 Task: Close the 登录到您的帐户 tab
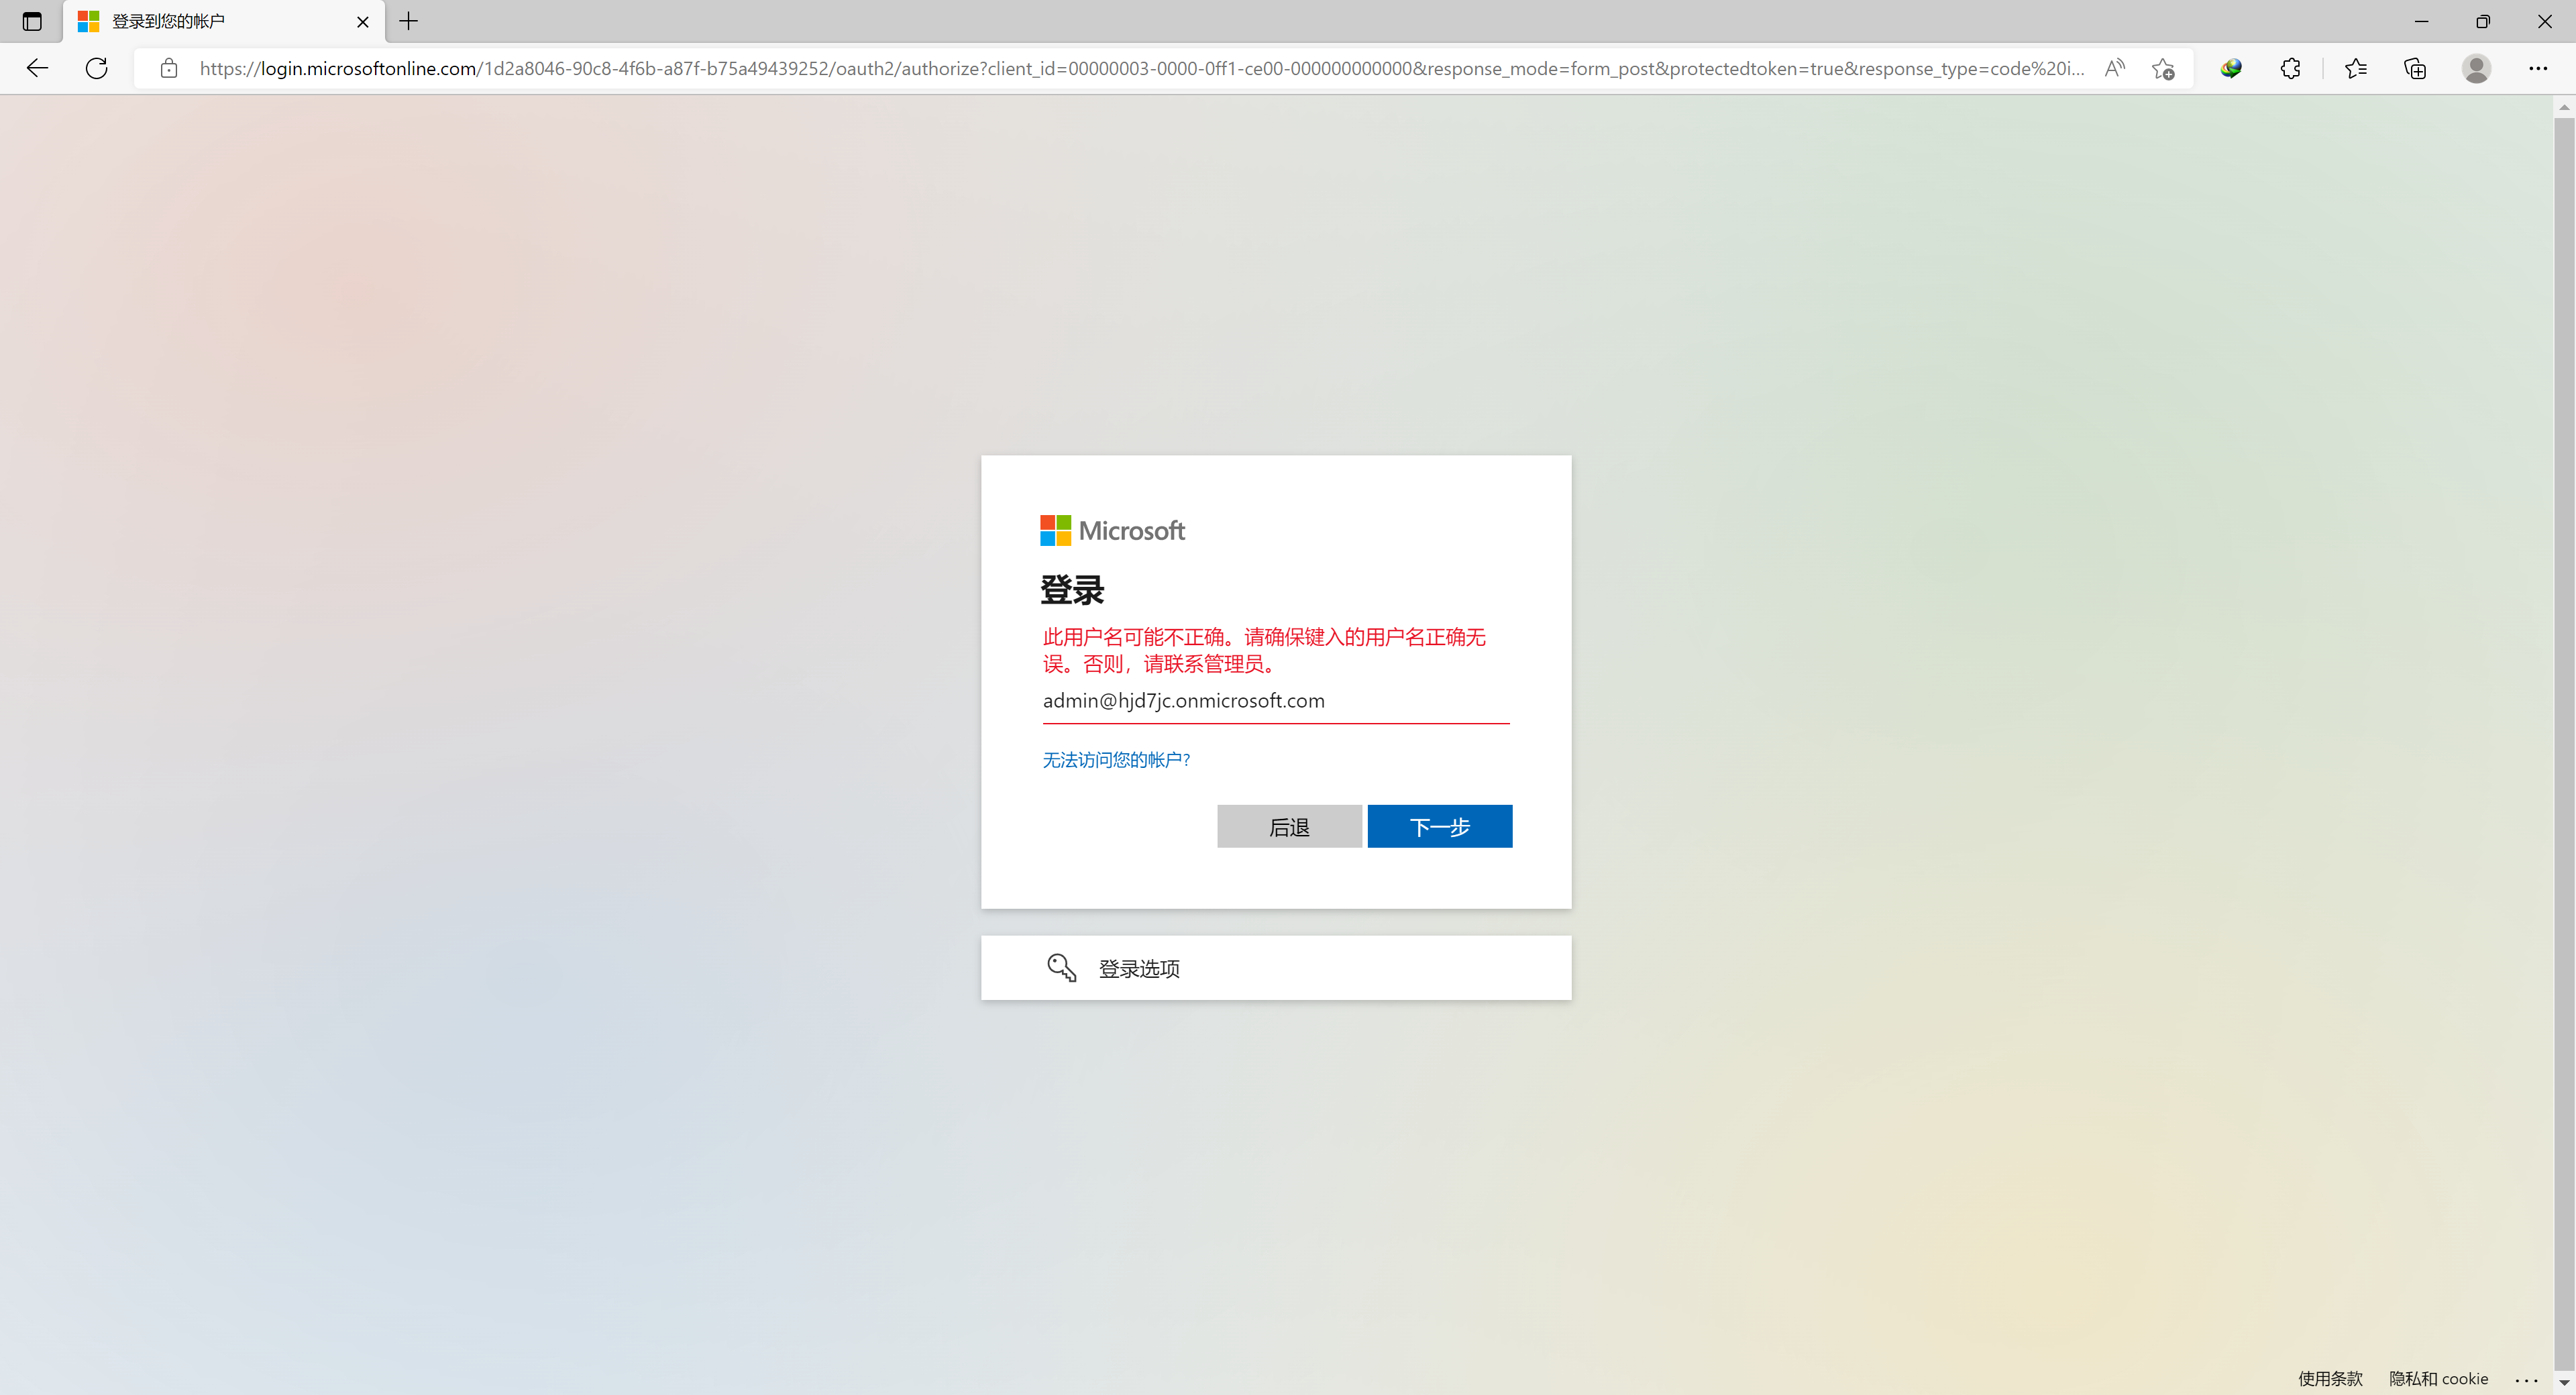pyautogui.click(x=363, y=21)
